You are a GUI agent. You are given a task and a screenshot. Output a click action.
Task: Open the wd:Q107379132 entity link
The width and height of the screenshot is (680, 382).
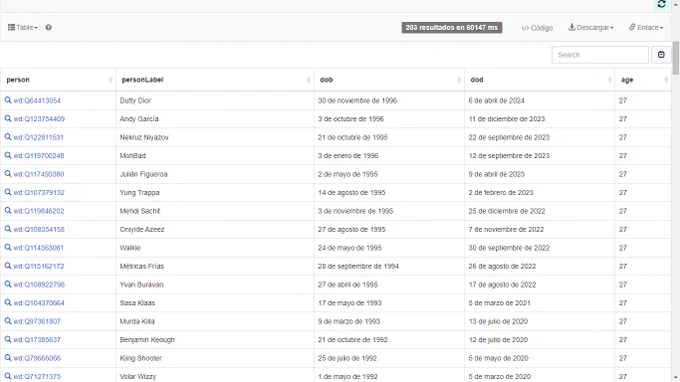point(39,193)
